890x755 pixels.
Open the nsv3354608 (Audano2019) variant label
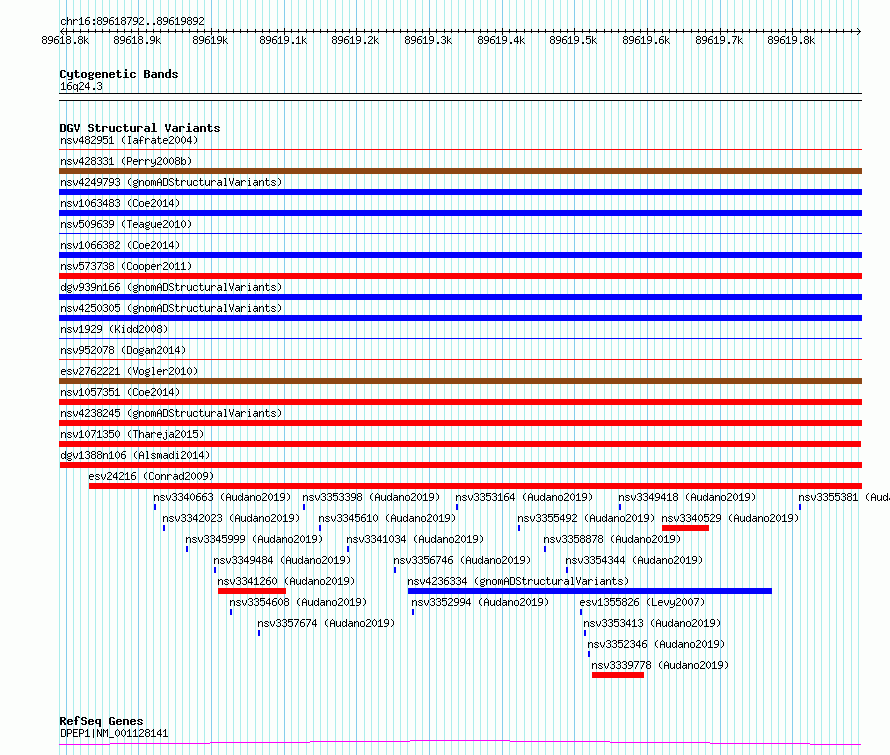point(298,602)
